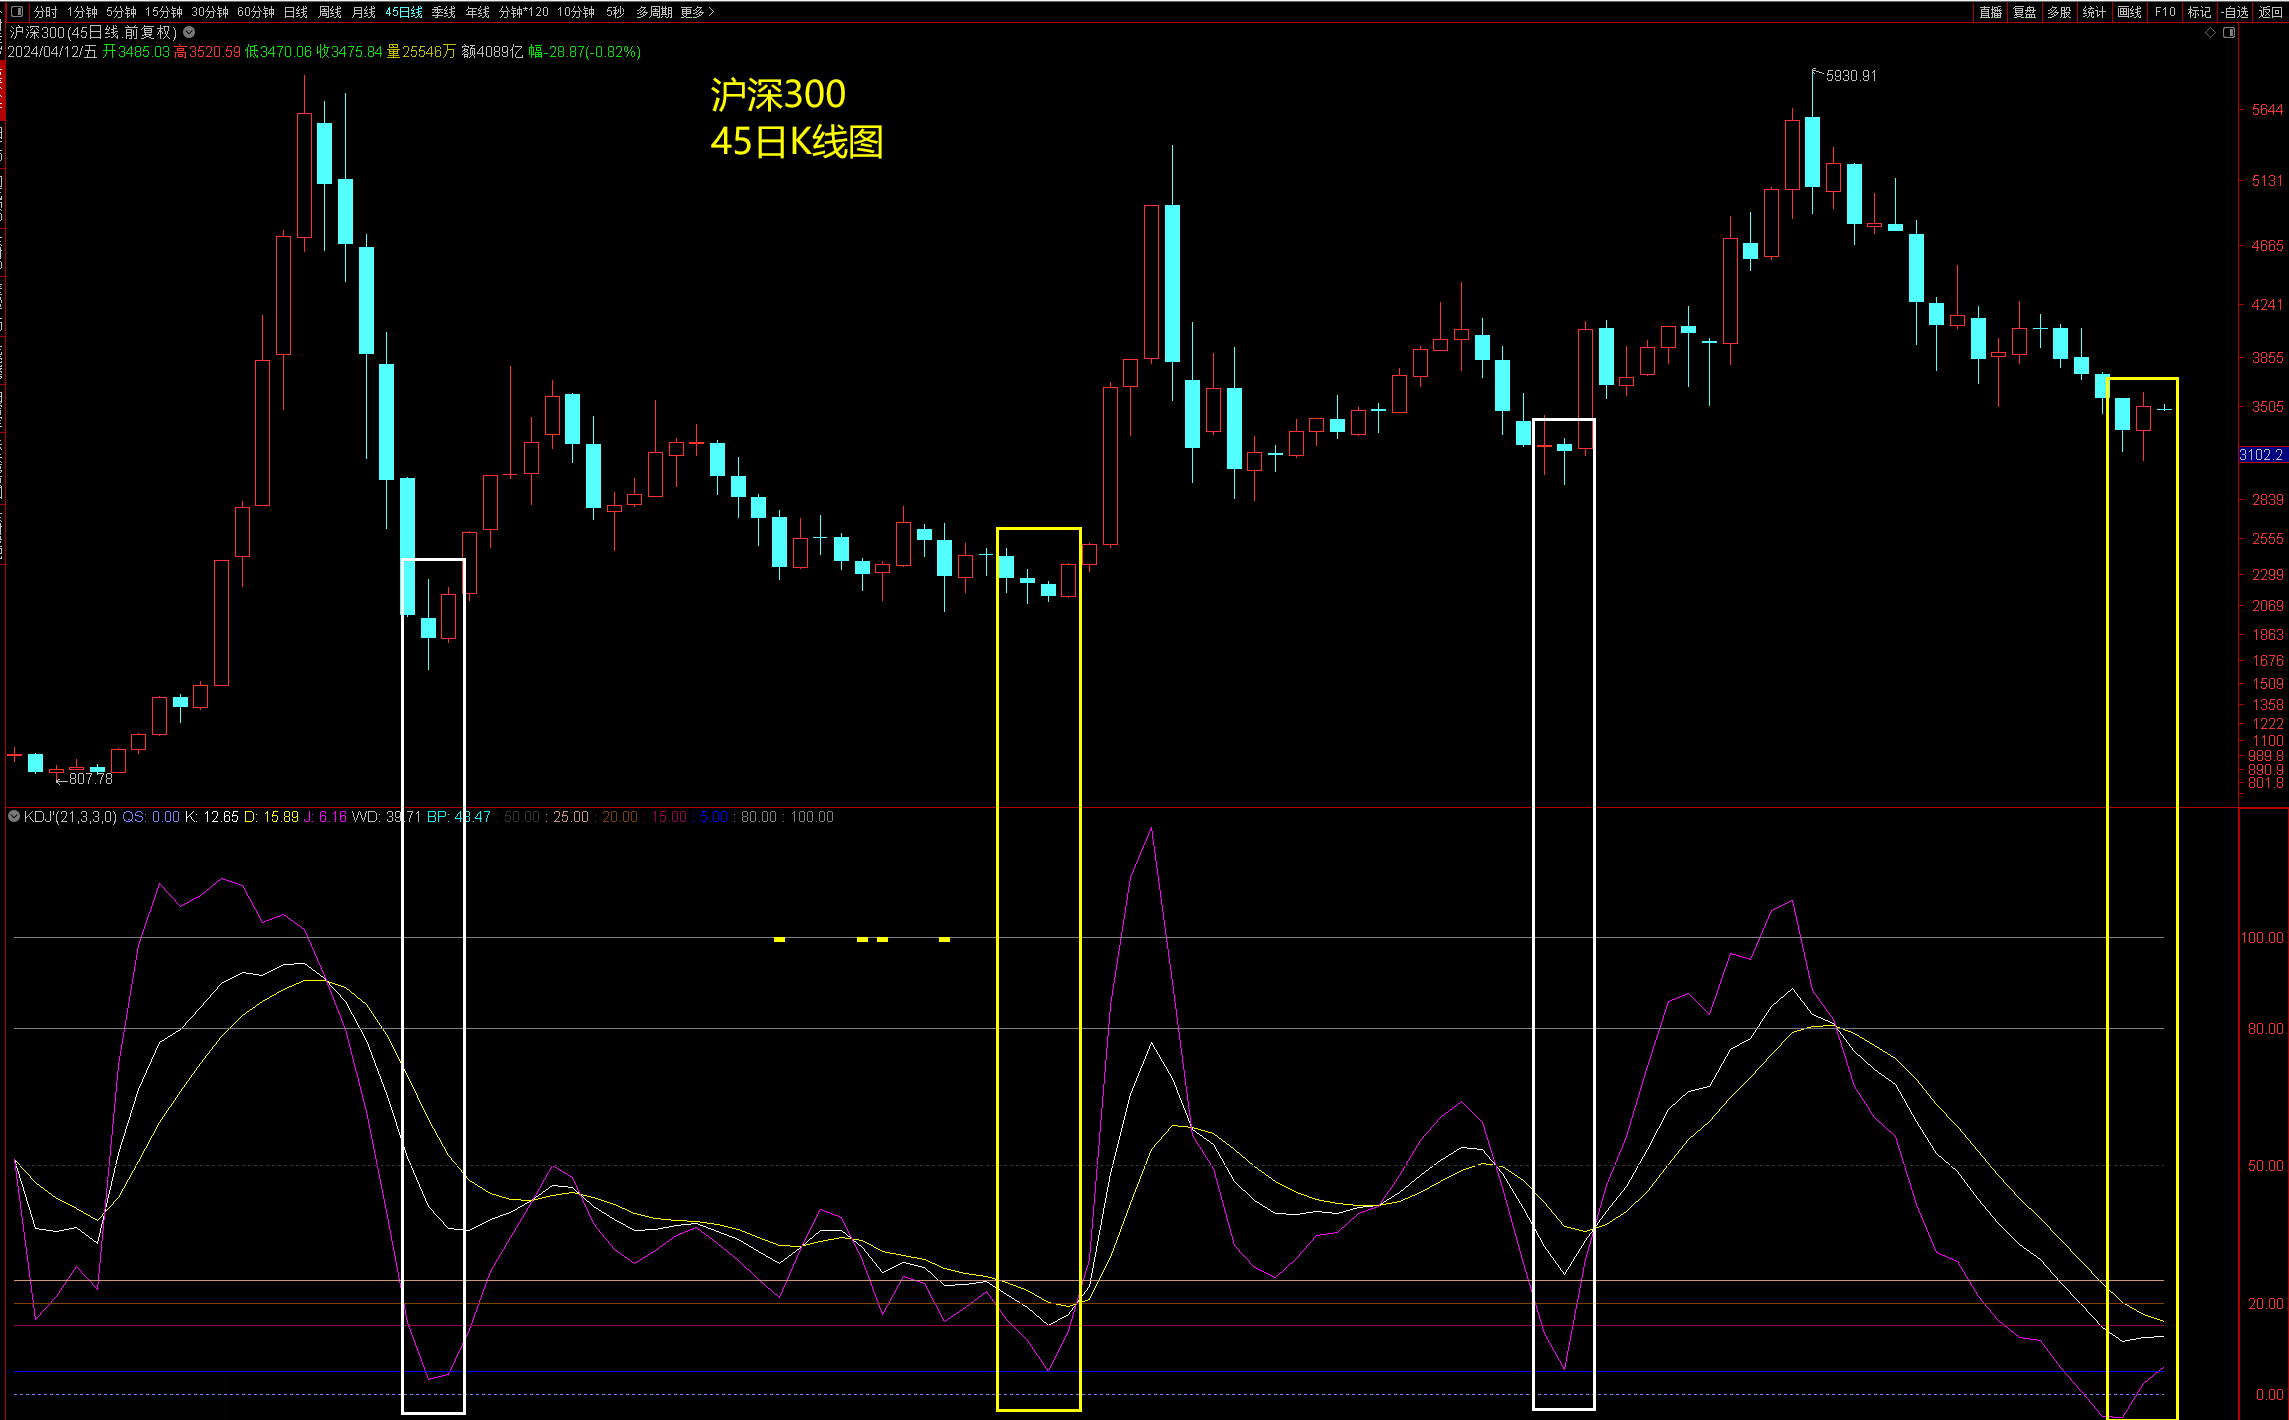
Task: Toggle the left sidebar panel icon
Action: tap(16, 12)
